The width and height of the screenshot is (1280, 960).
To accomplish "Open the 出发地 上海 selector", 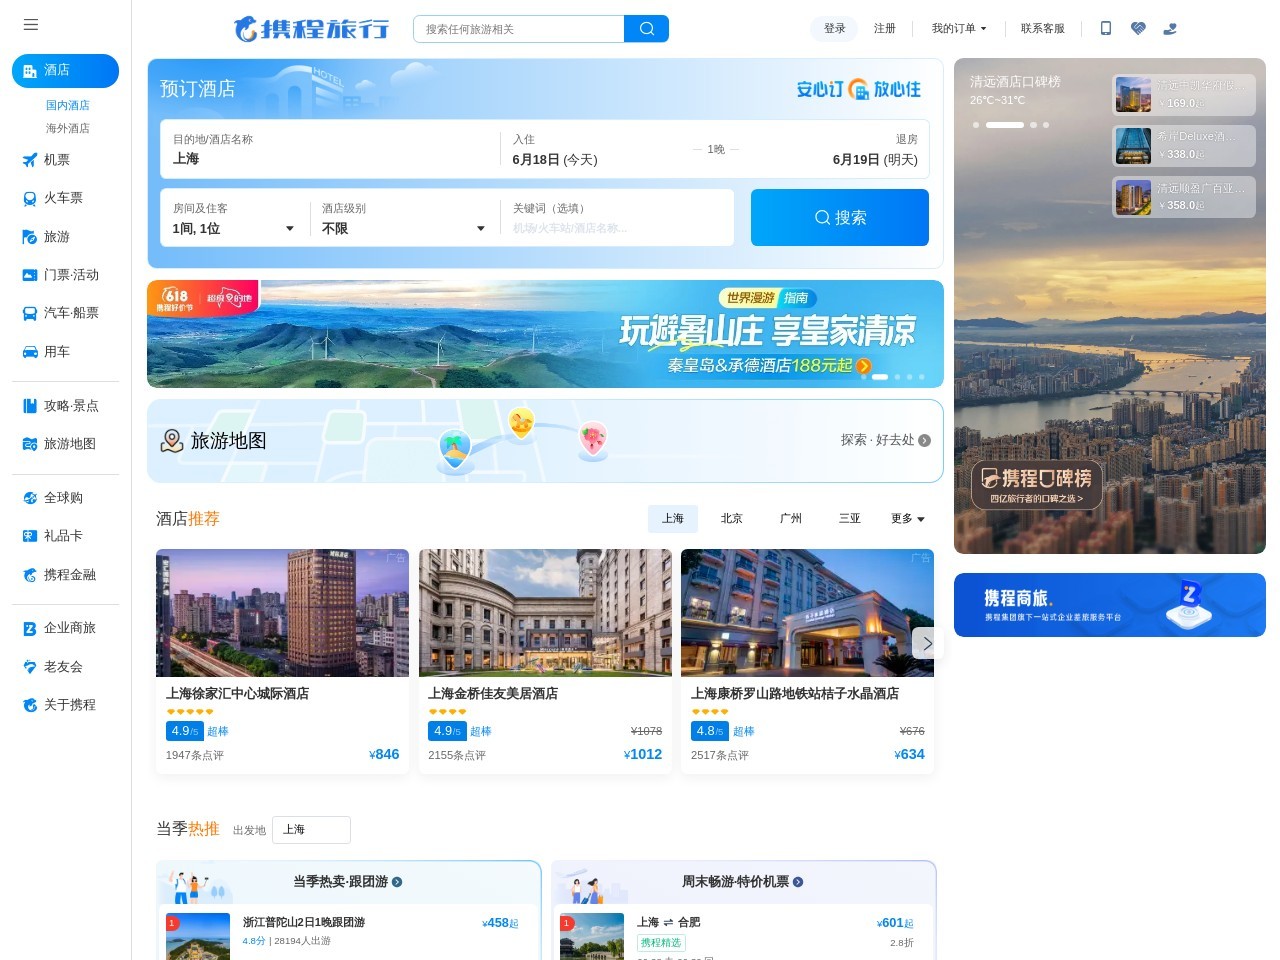I will pos(311,830).
